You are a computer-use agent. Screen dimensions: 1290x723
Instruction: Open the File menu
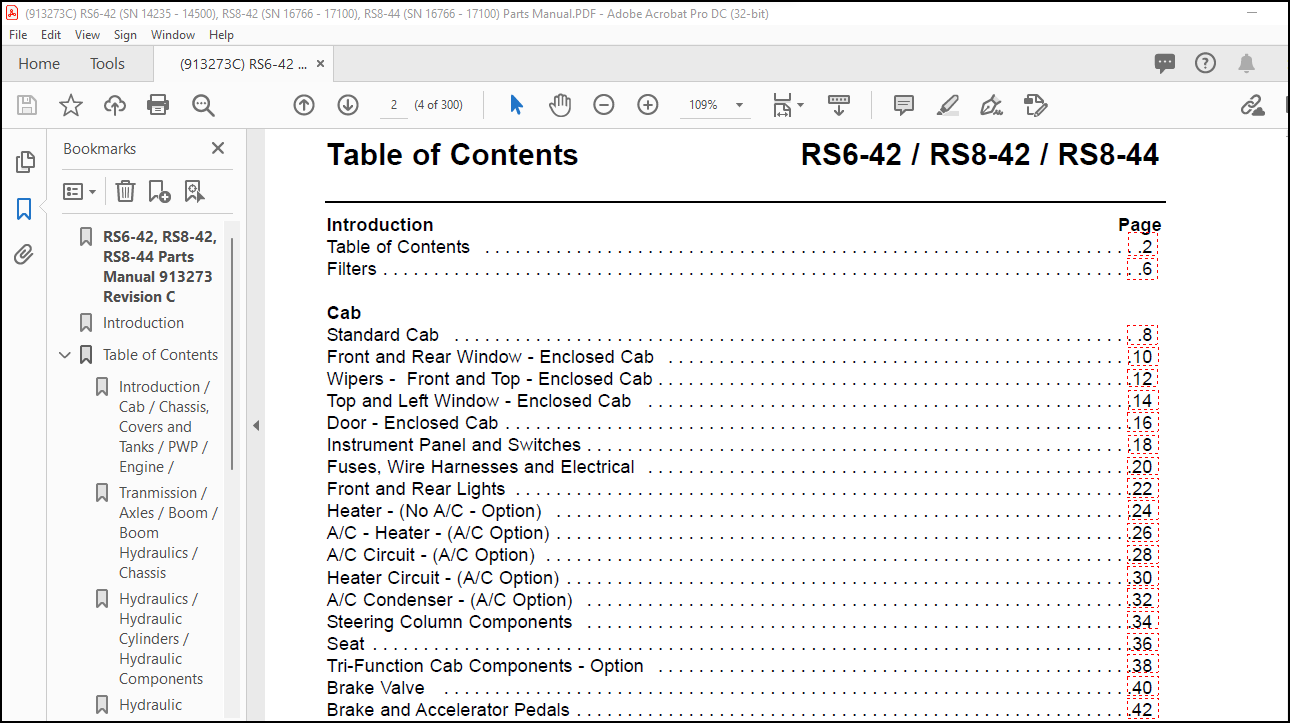coord(18,34)
